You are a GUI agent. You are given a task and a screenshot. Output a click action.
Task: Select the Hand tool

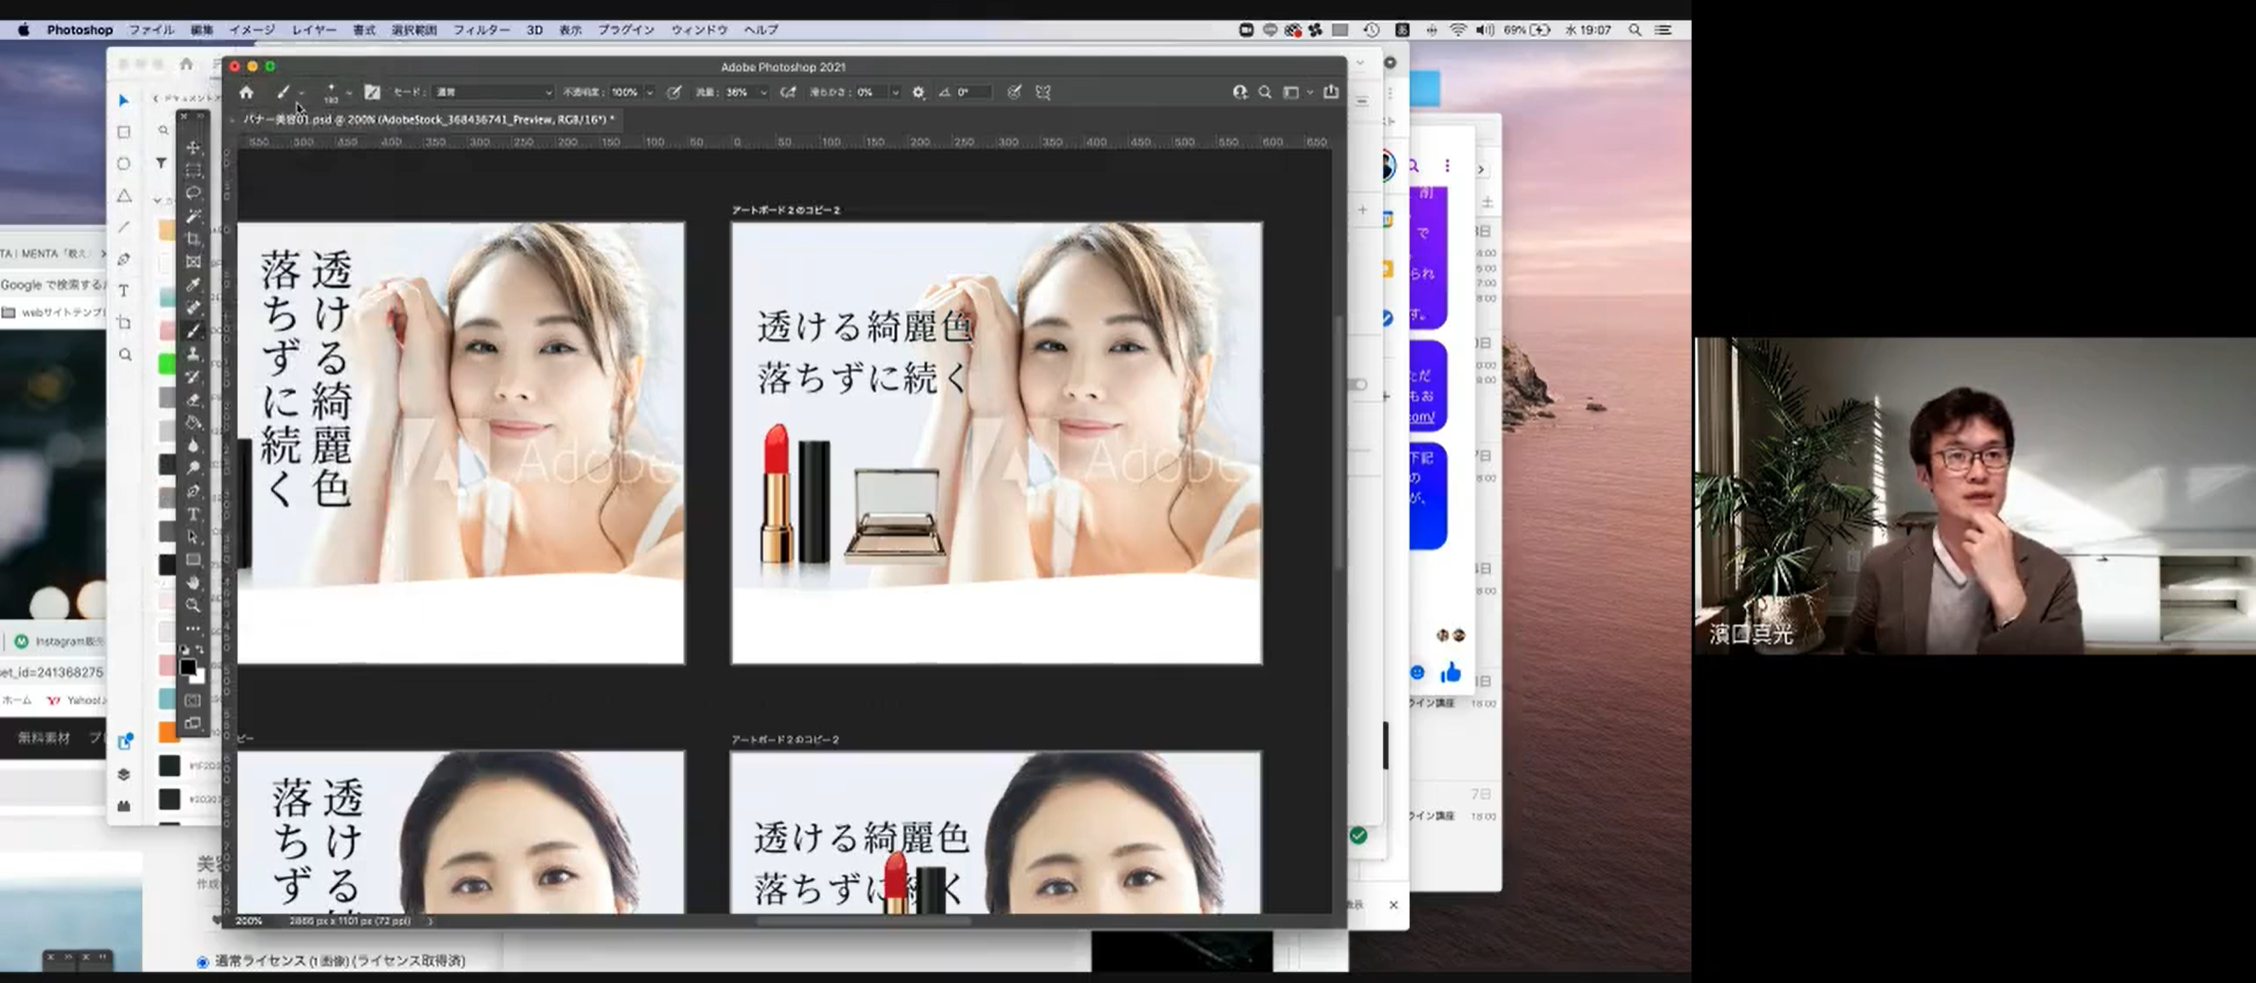coord(193,583)
